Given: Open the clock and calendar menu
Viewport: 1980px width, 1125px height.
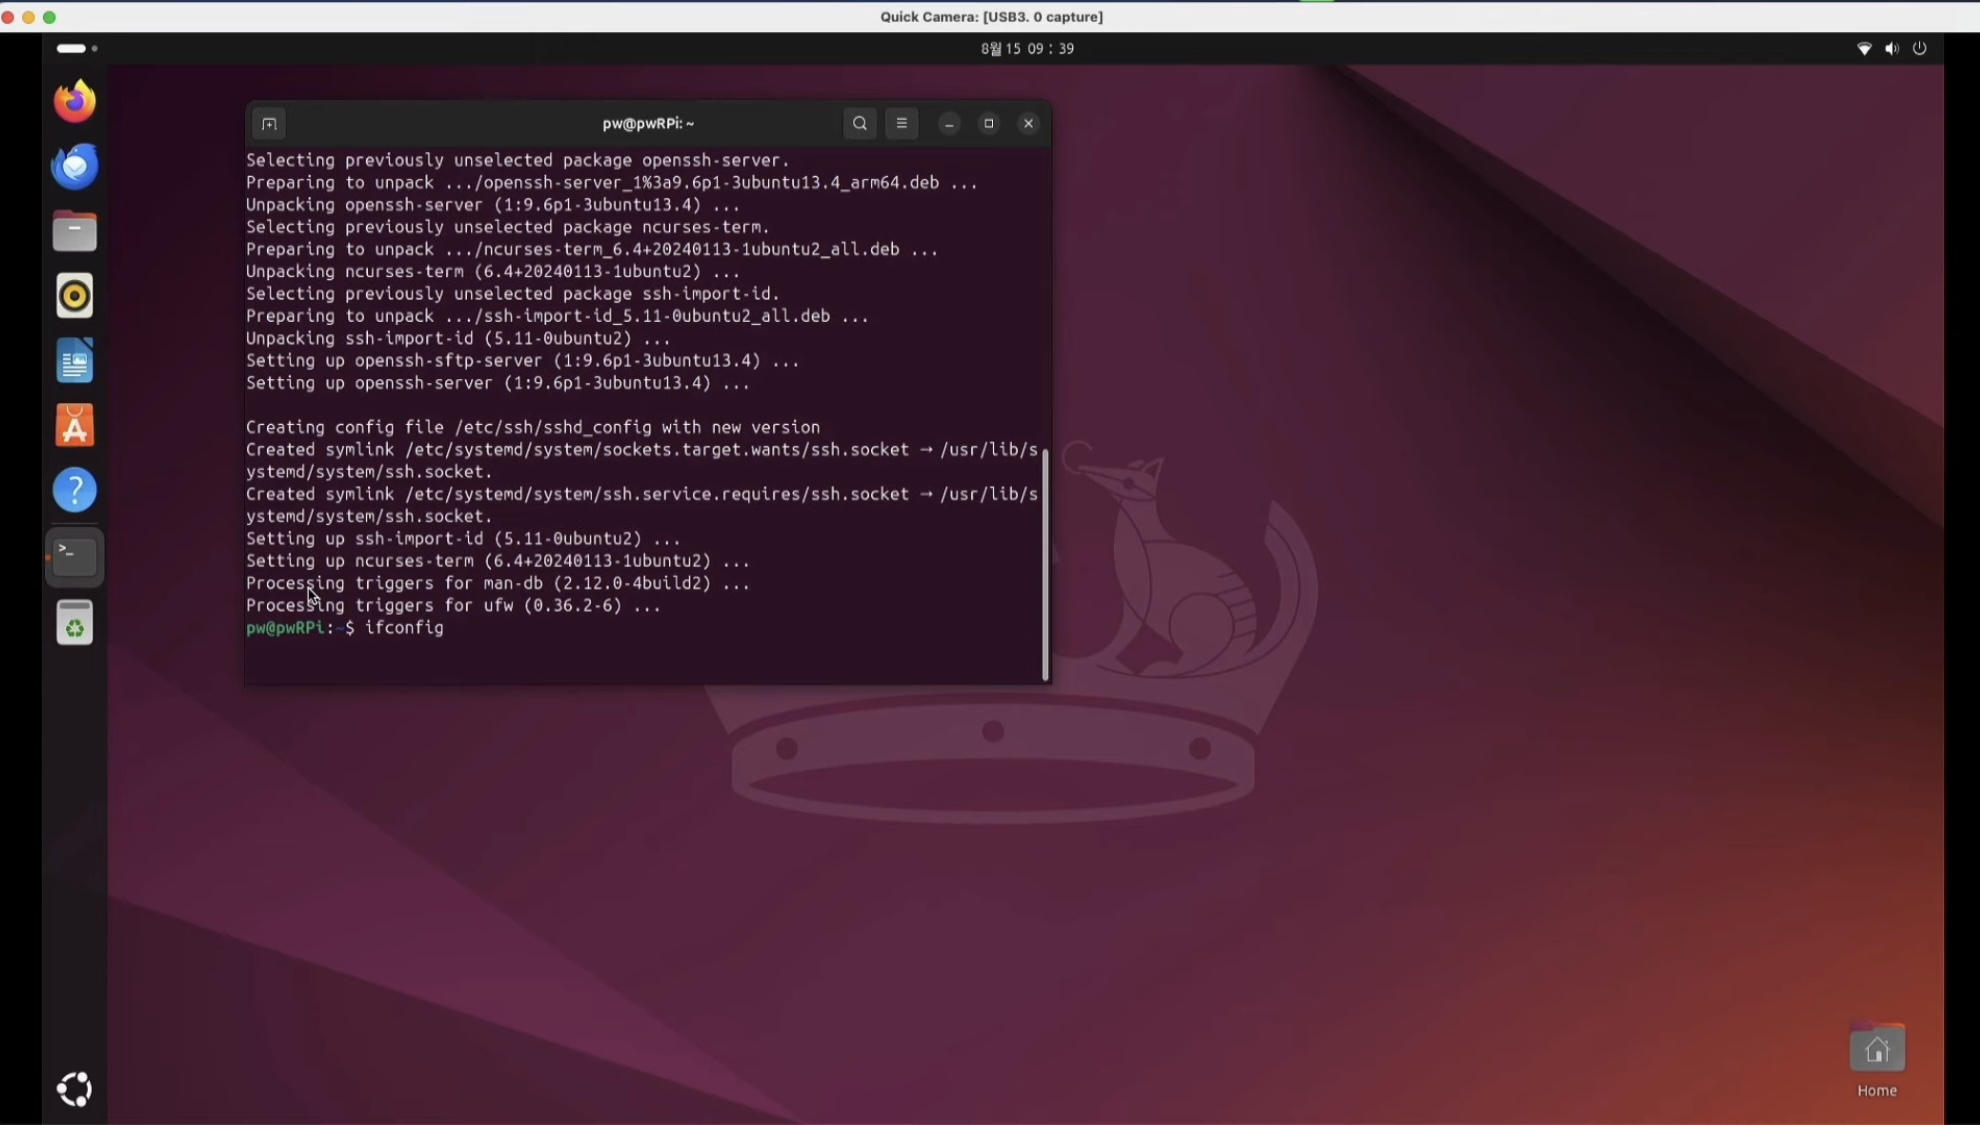Looking at the screenshot, I should click(1027, 49).
